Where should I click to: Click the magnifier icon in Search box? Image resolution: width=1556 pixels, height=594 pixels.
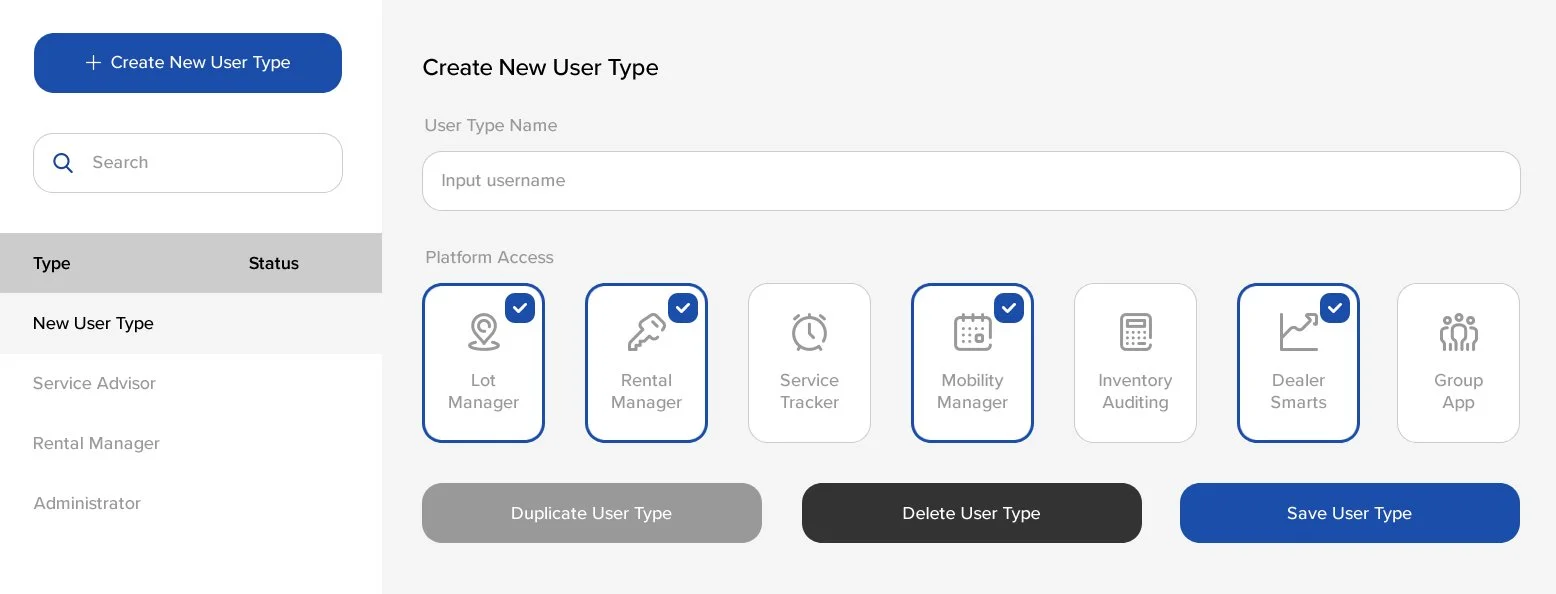(x=63, y=163)
